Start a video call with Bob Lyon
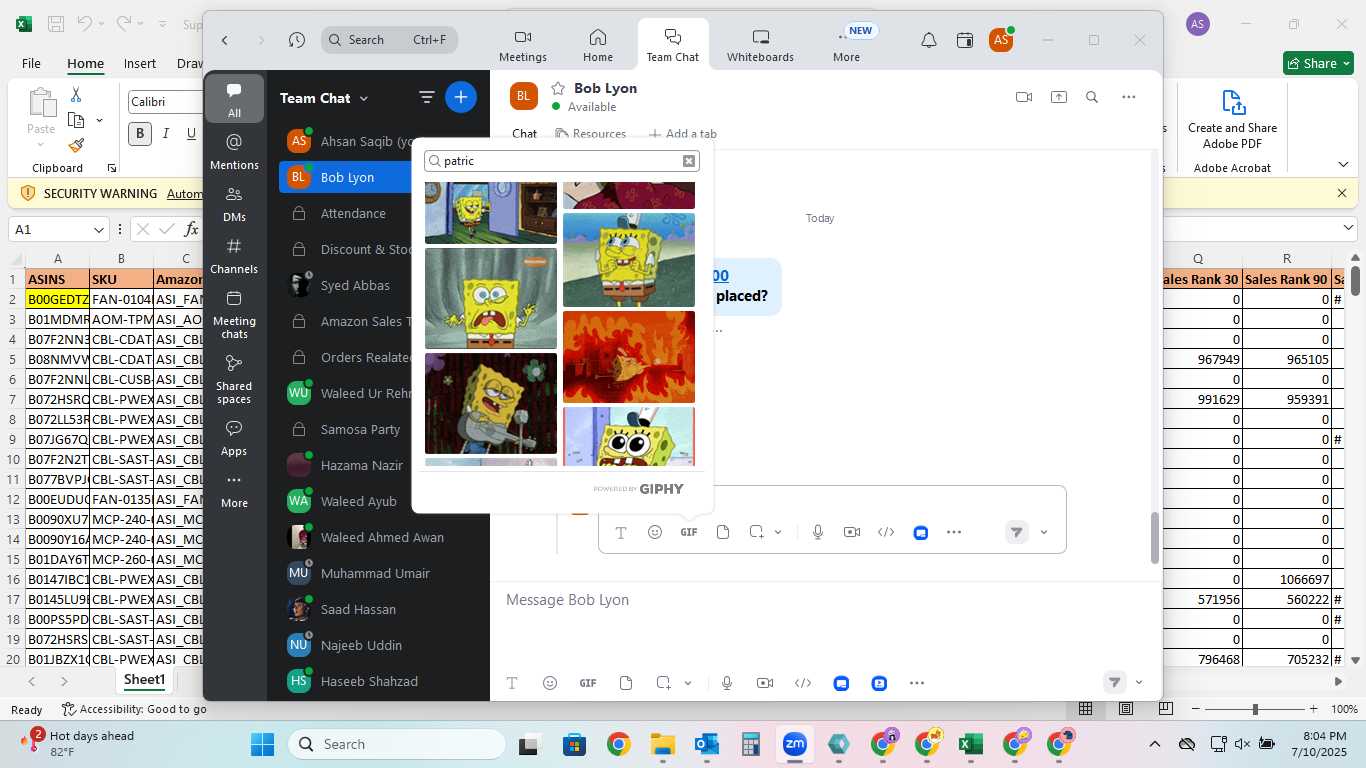This screenshot has height=768, width=1366. pyautogui.click(x=1023, y=97)
